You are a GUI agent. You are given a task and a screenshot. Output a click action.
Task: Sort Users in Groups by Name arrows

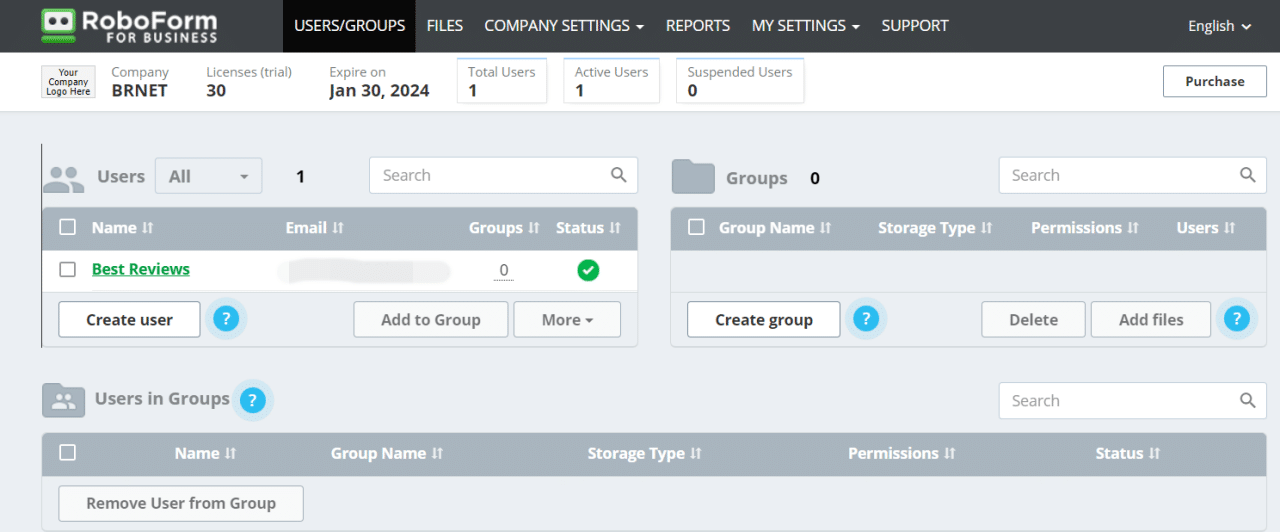(x=231, y=454)
